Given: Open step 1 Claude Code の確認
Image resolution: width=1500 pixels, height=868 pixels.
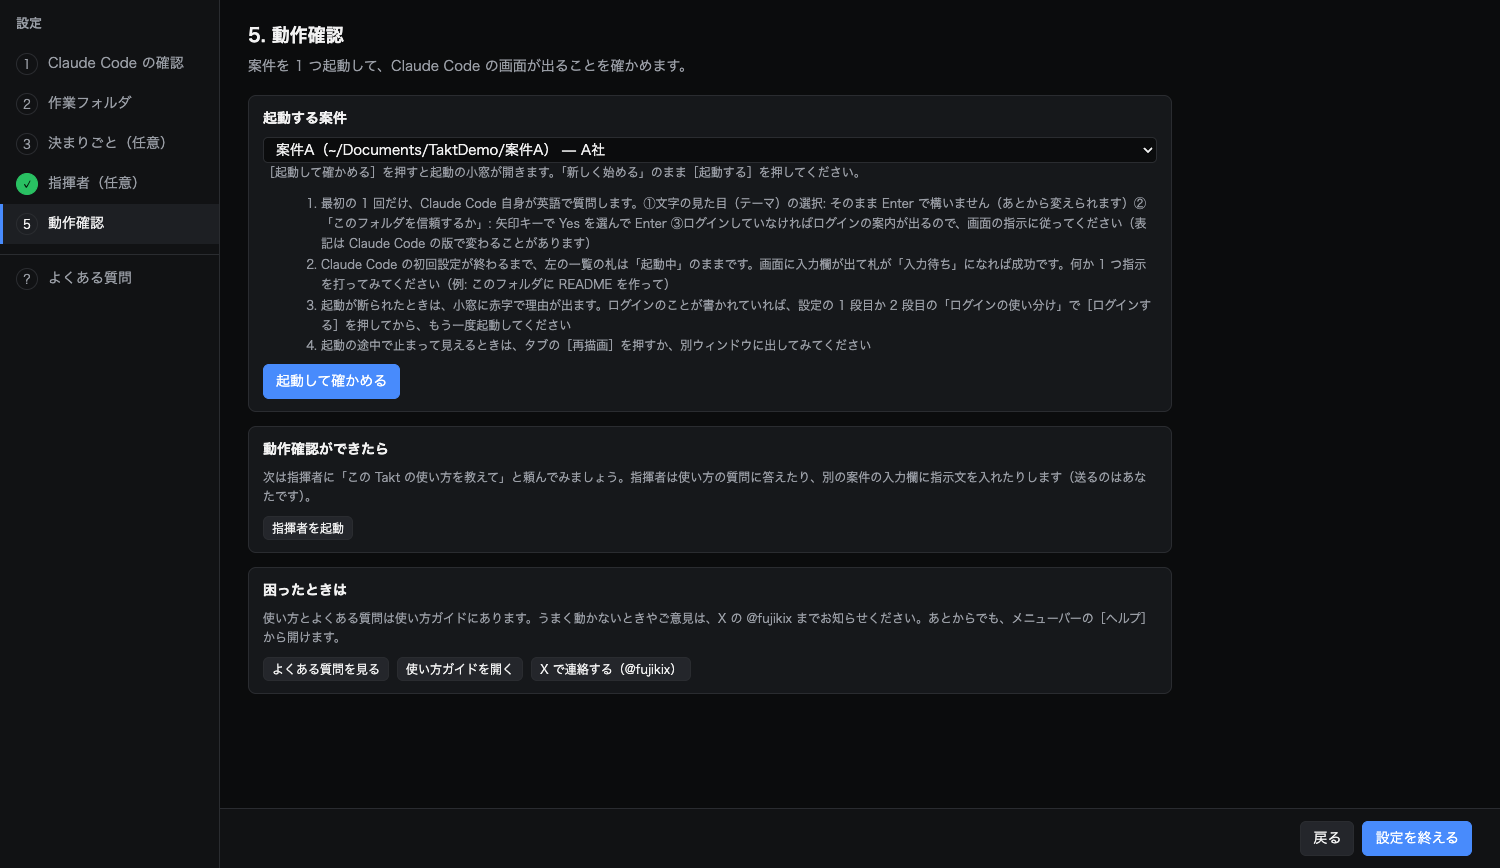Looking at the screenshot, I should [x=109, y=63].
